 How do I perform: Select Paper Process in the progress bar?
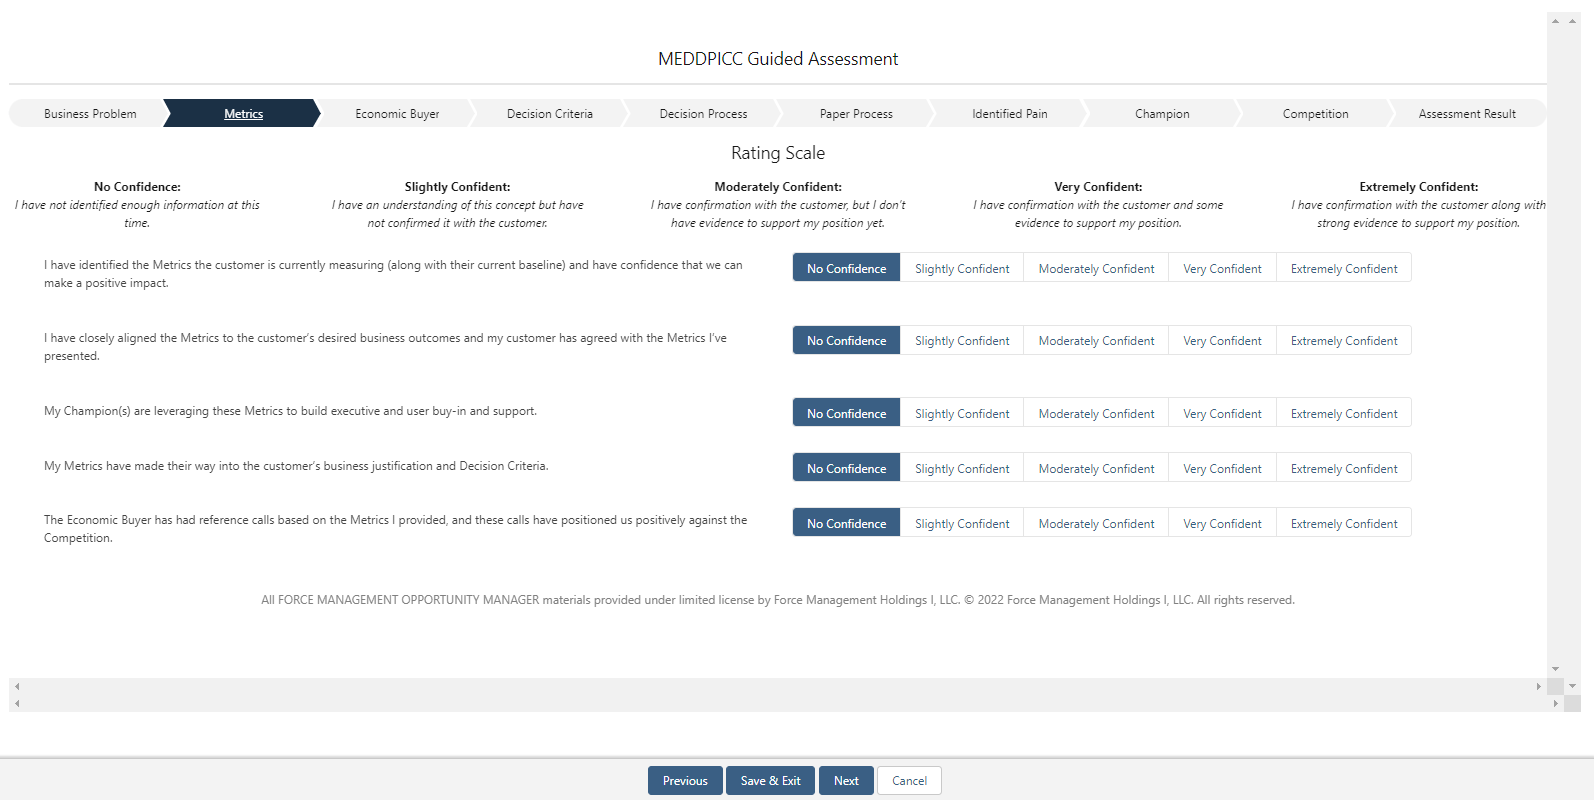tap(856, 114)
